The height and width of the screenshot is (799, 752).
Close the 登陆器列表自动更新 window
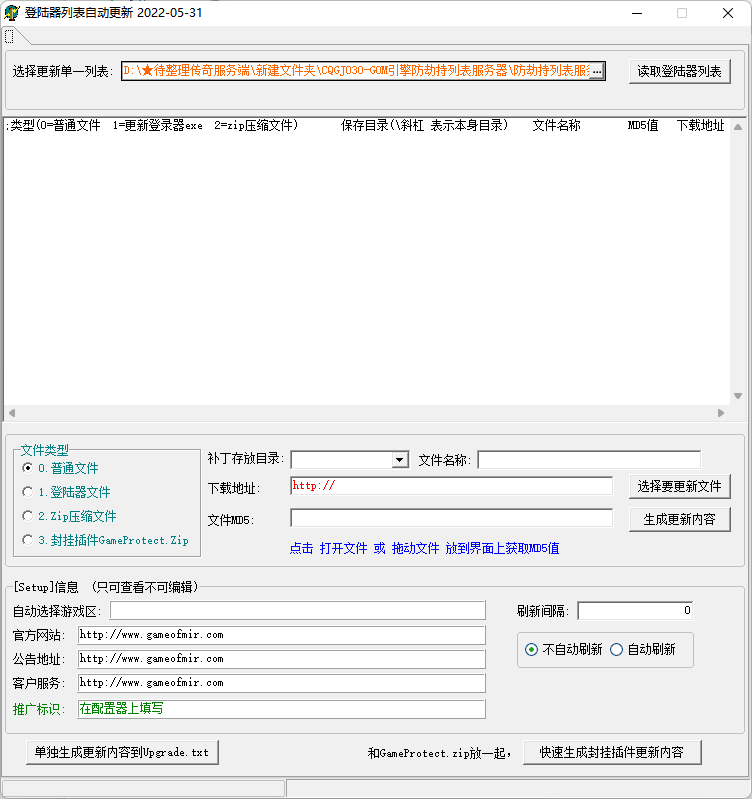tap(728, 13)
